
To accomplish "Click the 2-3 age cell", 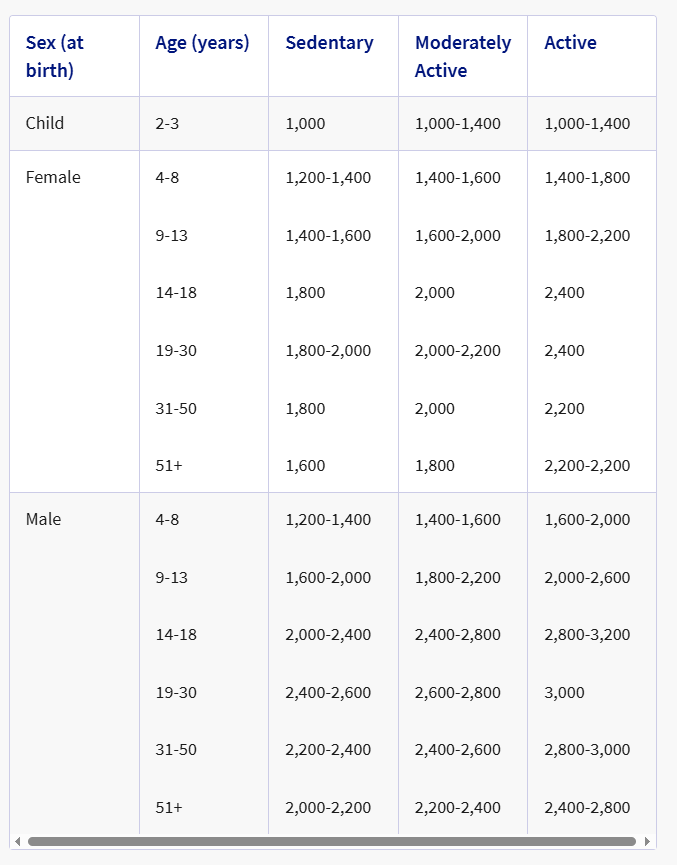I will 167,124.
